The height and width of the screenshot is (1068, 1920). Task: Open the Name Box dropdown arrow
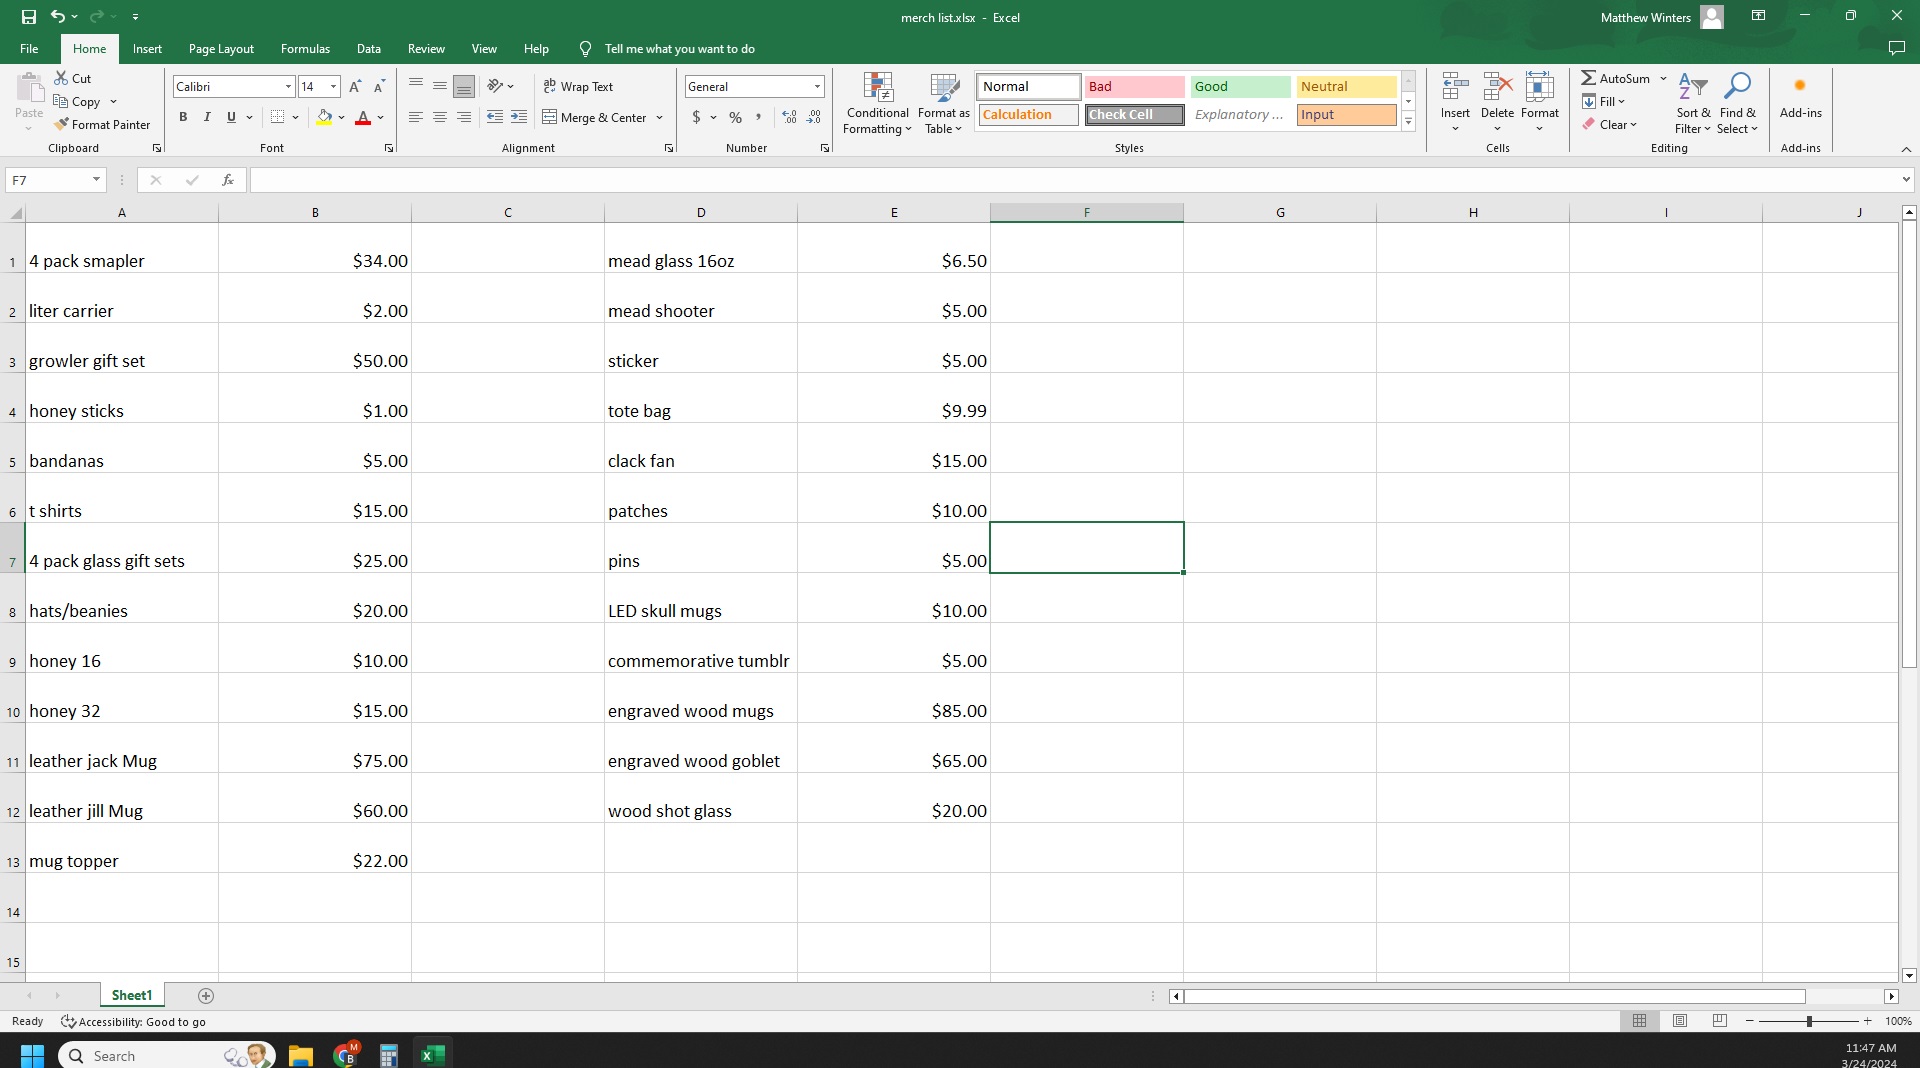point(96,180)
